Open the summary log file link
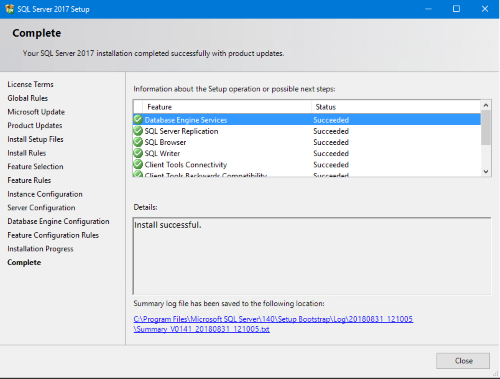 coord(273,324)
